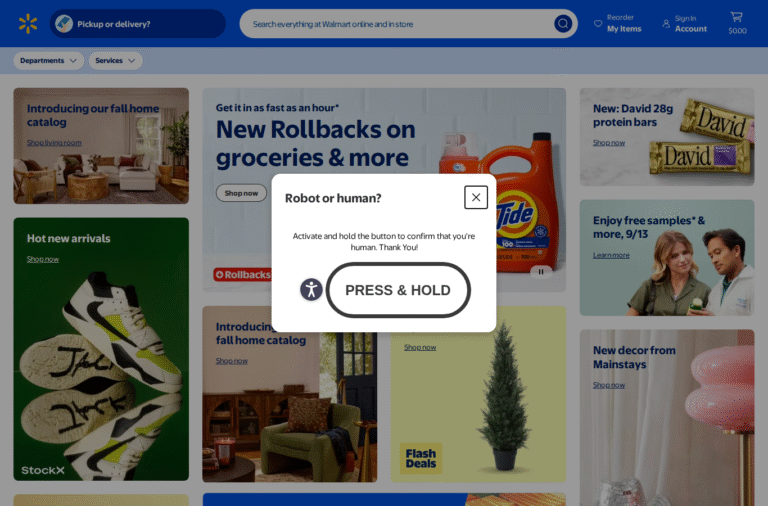The width and height of the screenshot is (768, 506).
Task: Click Shop now for David protein bars
Action: pyautogui.click(x=609, y=143)
